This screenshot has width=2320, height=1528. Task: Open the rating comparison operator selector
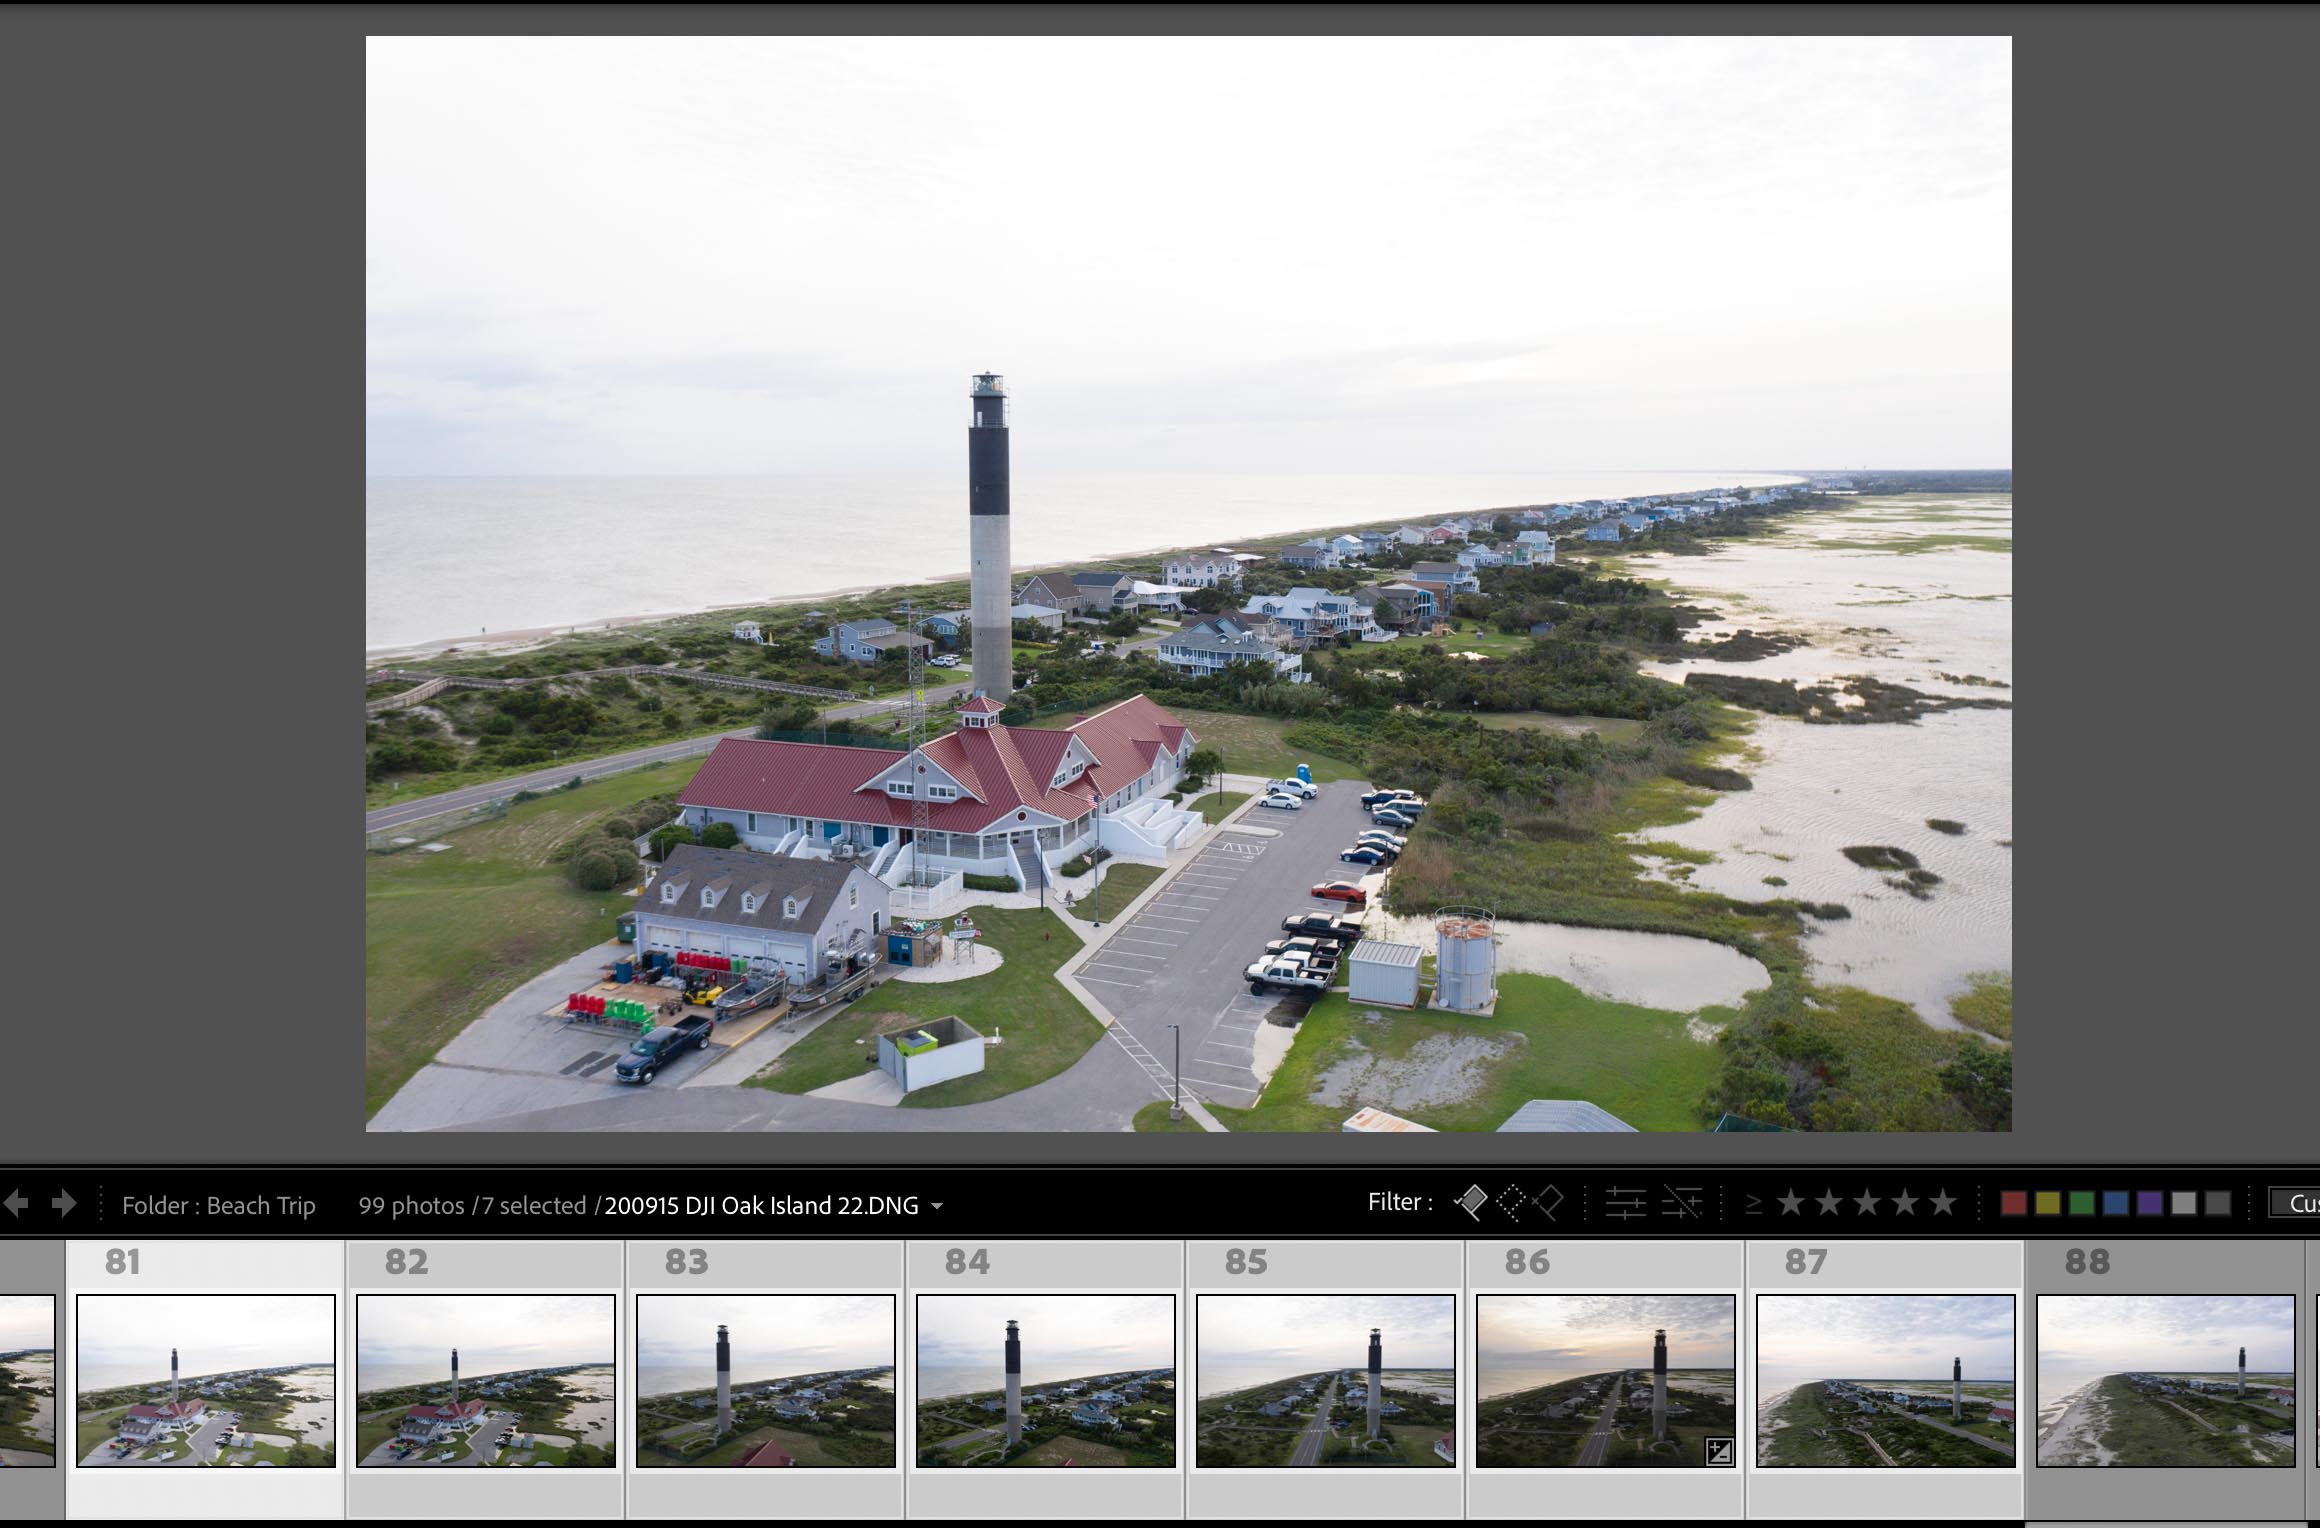click(x=1755, y=1203)
